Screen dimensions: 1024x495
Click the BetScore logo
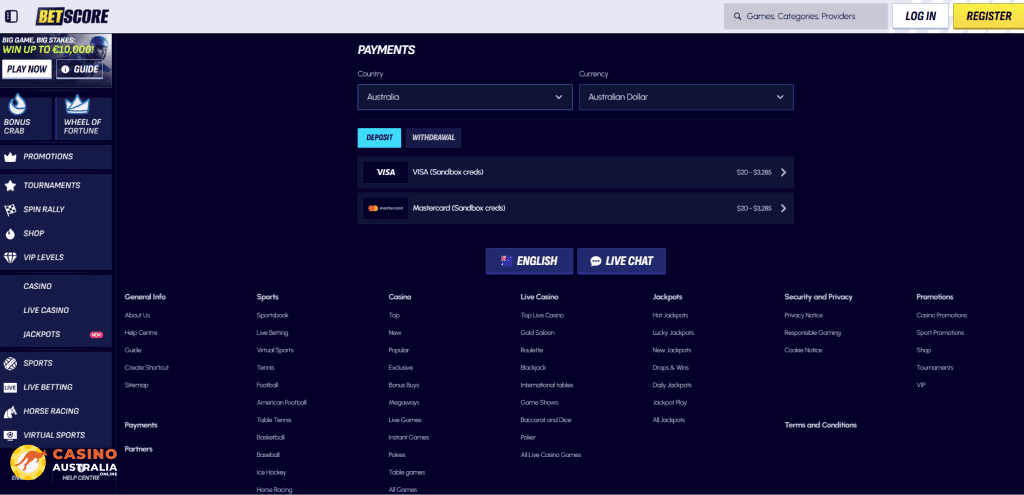pyautogui.click(x=72, y=16)
